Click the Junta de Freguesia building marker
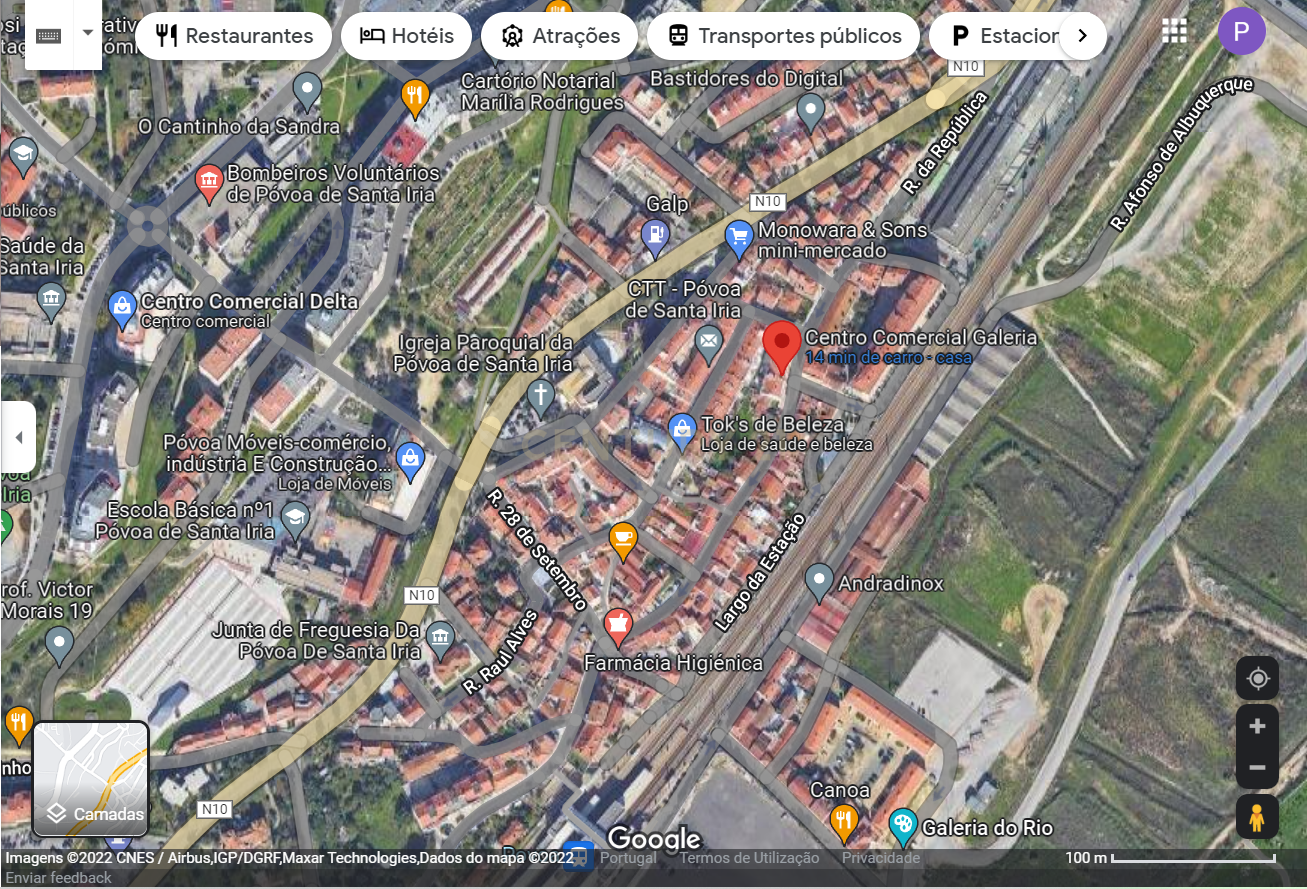 click(x=440, y=639)
